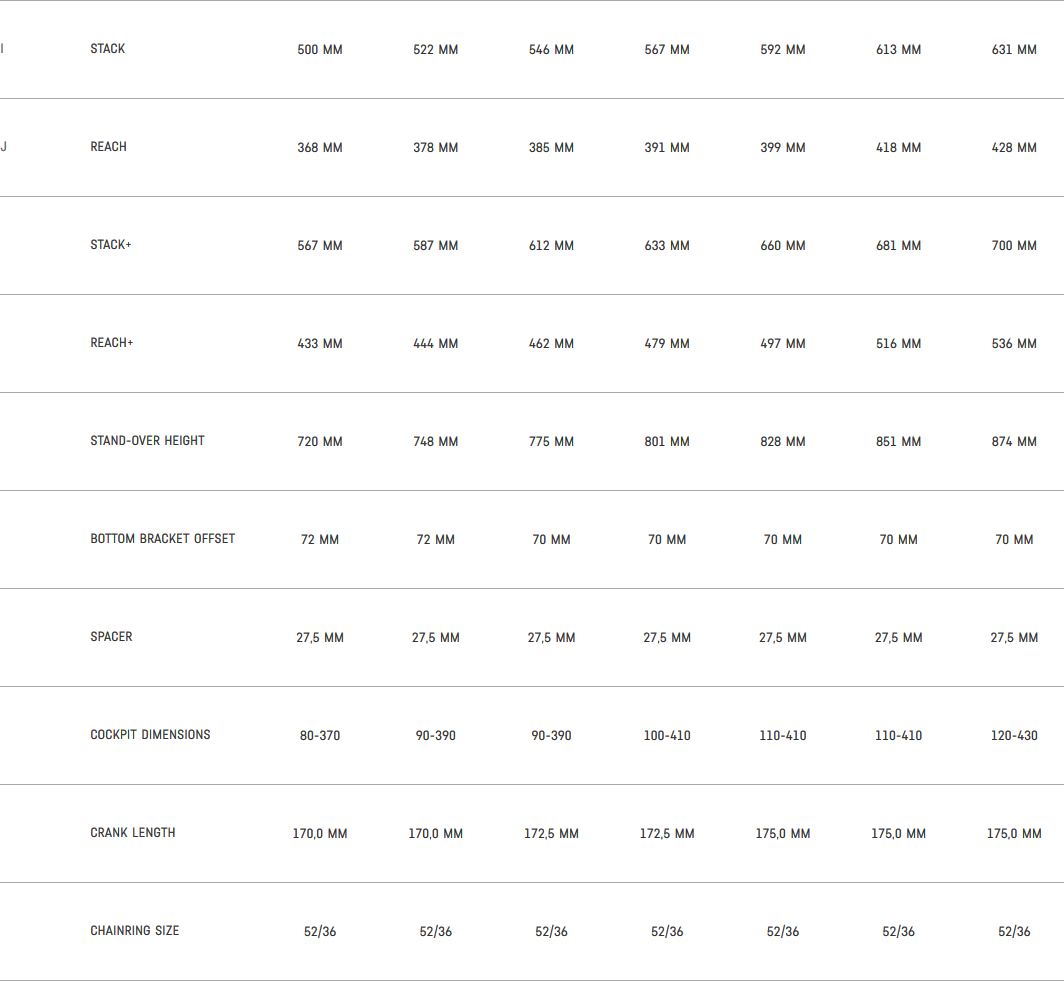This screenshot has height=981, width=1064.
Task: Click the 120-430 cockpit dimensions value
Action: [1014, 736]
